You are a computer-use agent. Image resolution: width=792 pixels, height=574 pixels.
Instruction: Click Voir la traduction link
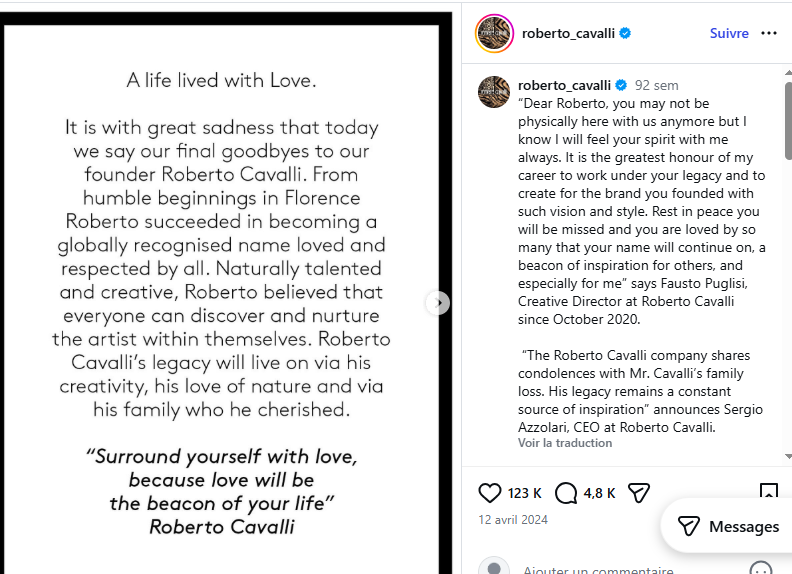565,443
